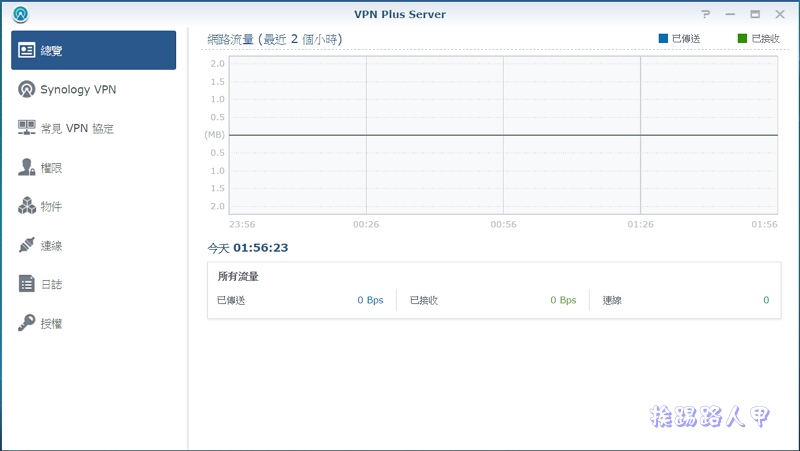Screen dimensions: 800x451
Task: Minimize the VPN Plus Server window
Action: [x=730, y=14]
